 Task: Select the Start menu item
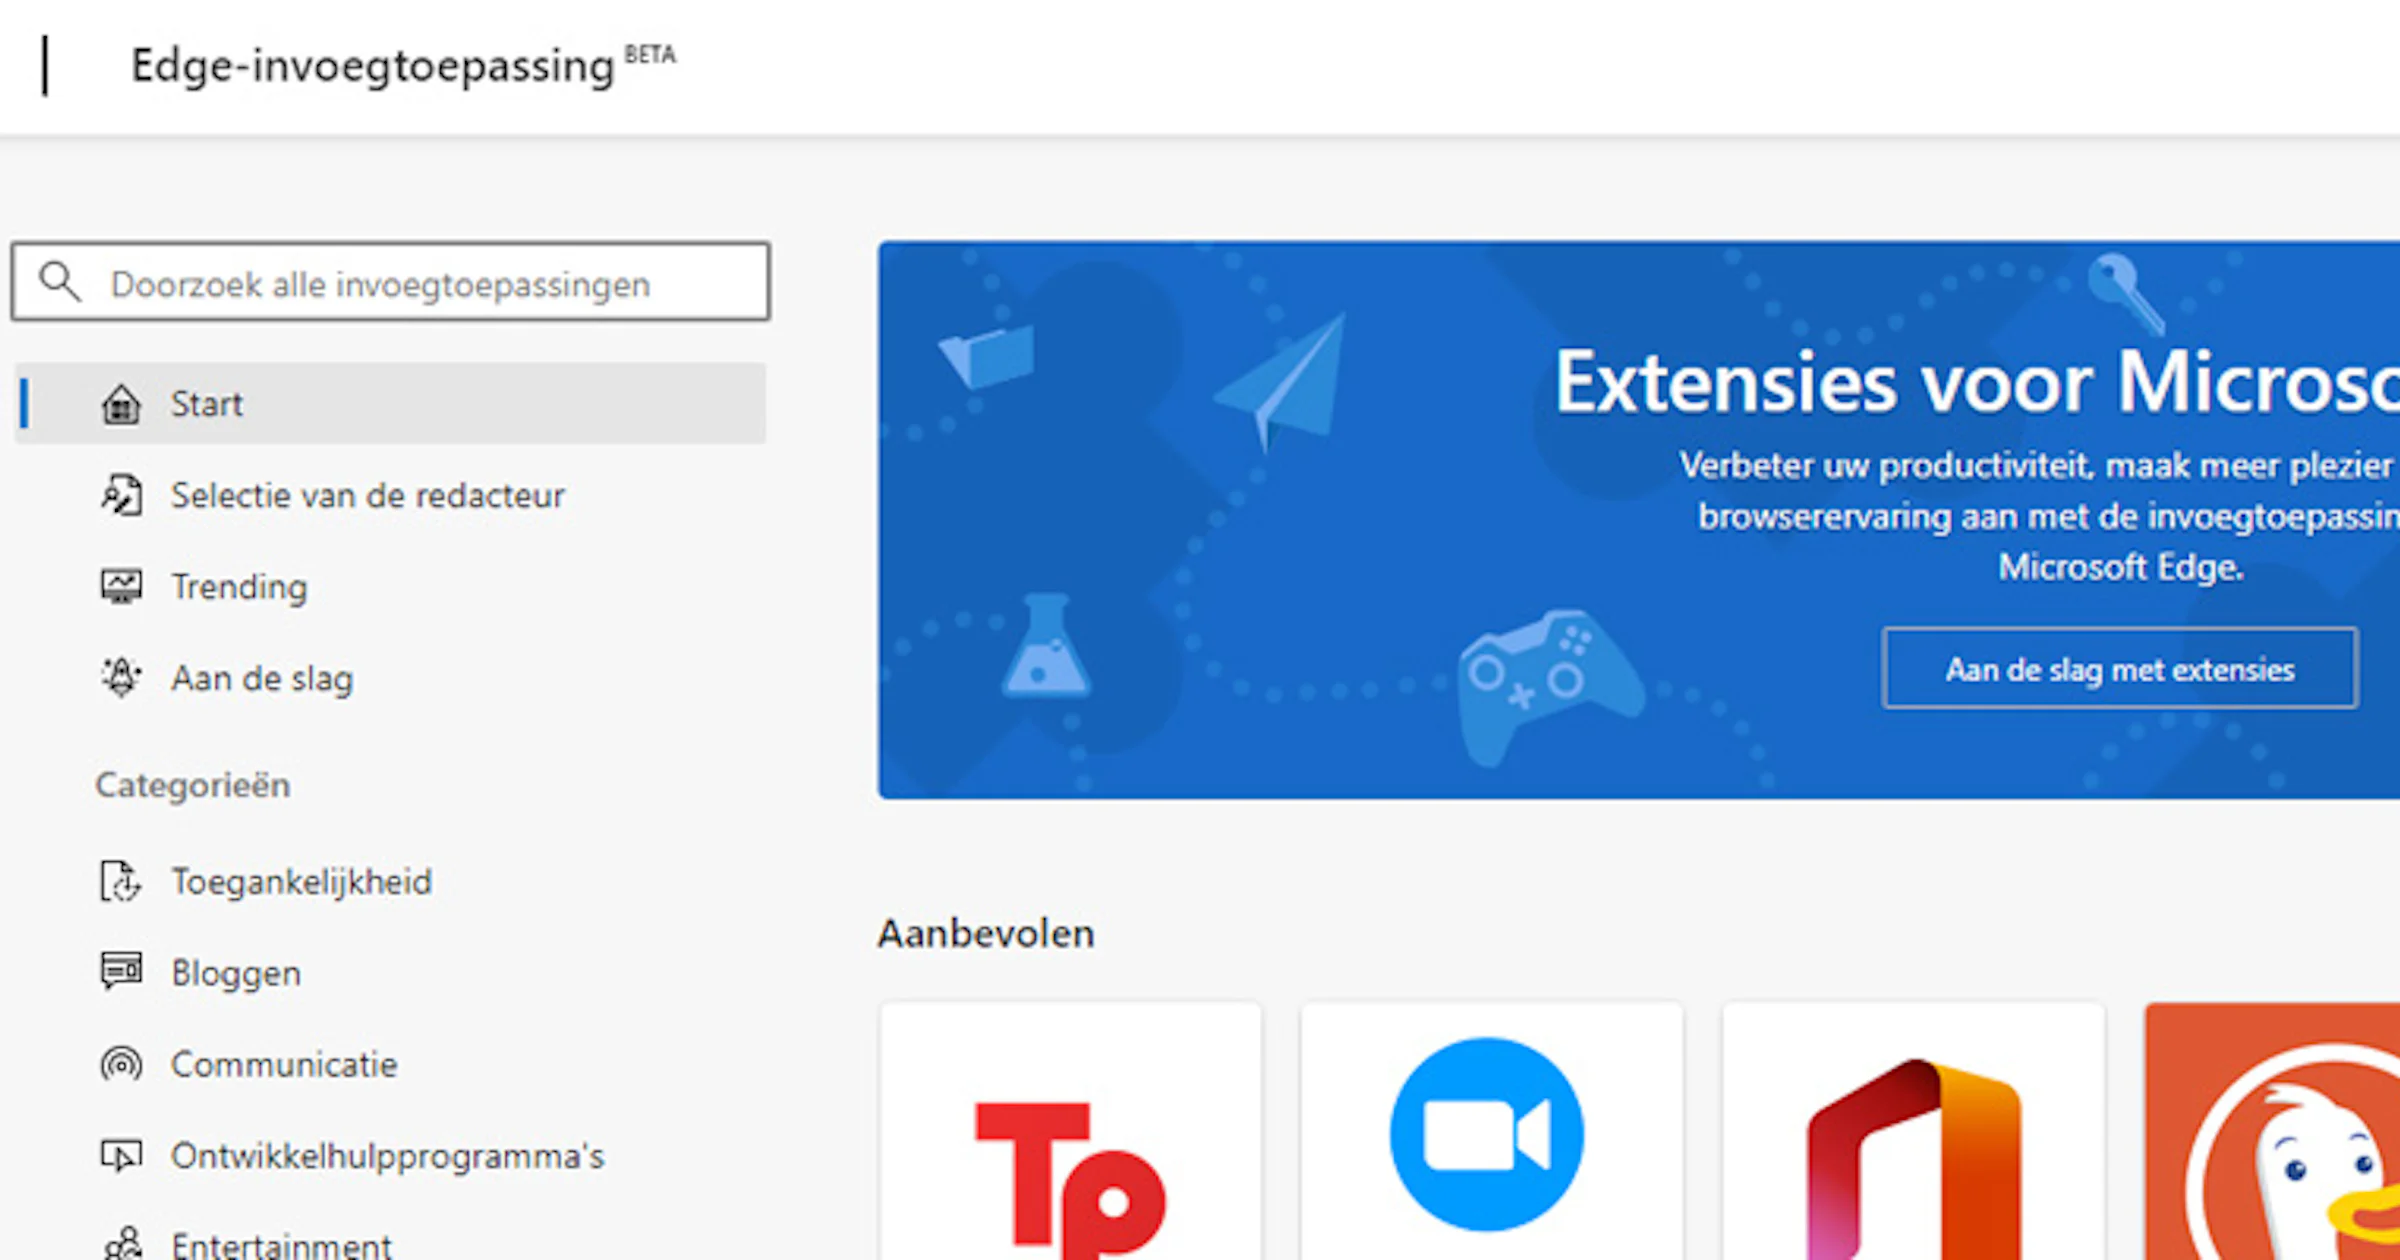pos(391,404)
